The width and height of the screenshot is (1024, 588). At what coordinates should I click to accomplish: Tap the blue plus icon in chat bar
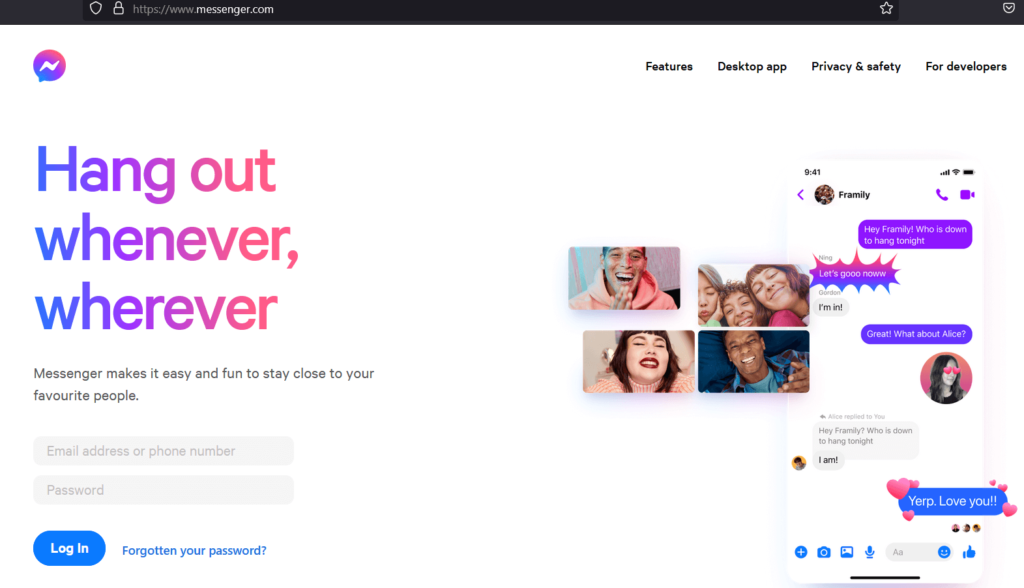(x=801, y=552)
